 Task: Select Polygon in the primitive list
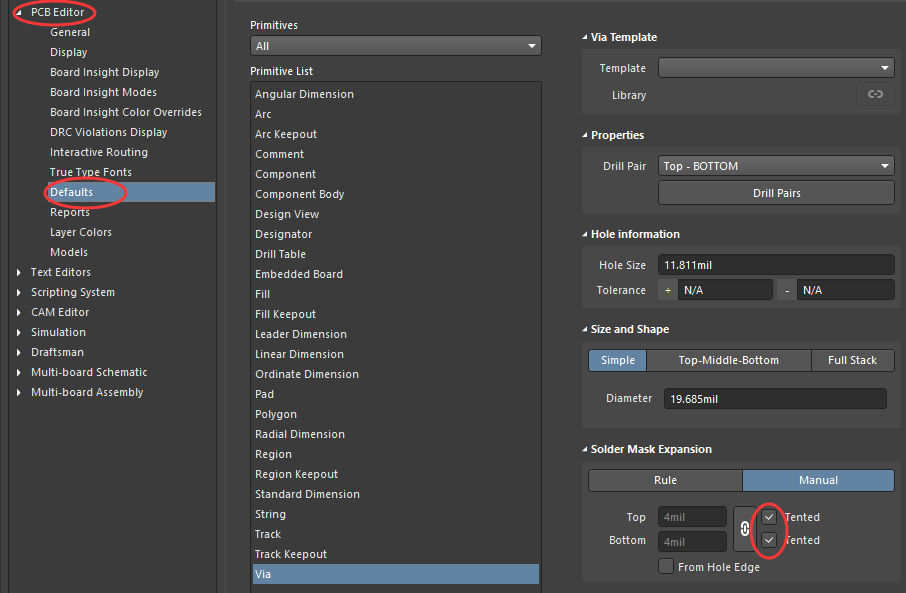(x=396, y=414)
